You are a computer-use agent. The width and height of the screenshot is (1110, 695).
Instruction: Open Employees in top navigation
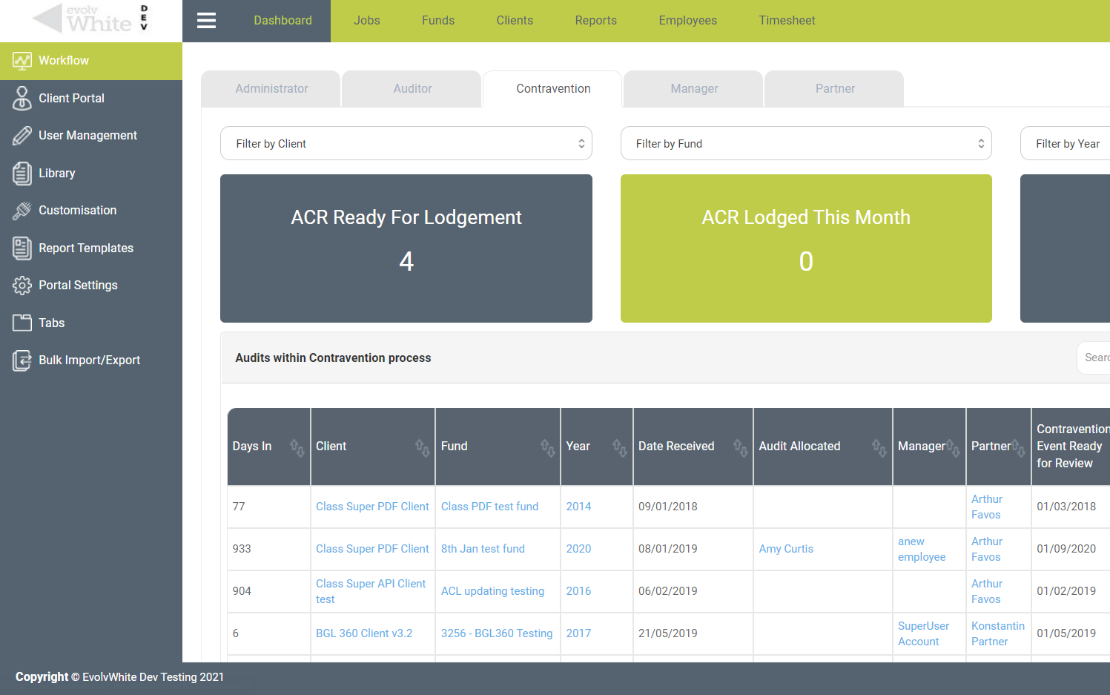(687, 21)
